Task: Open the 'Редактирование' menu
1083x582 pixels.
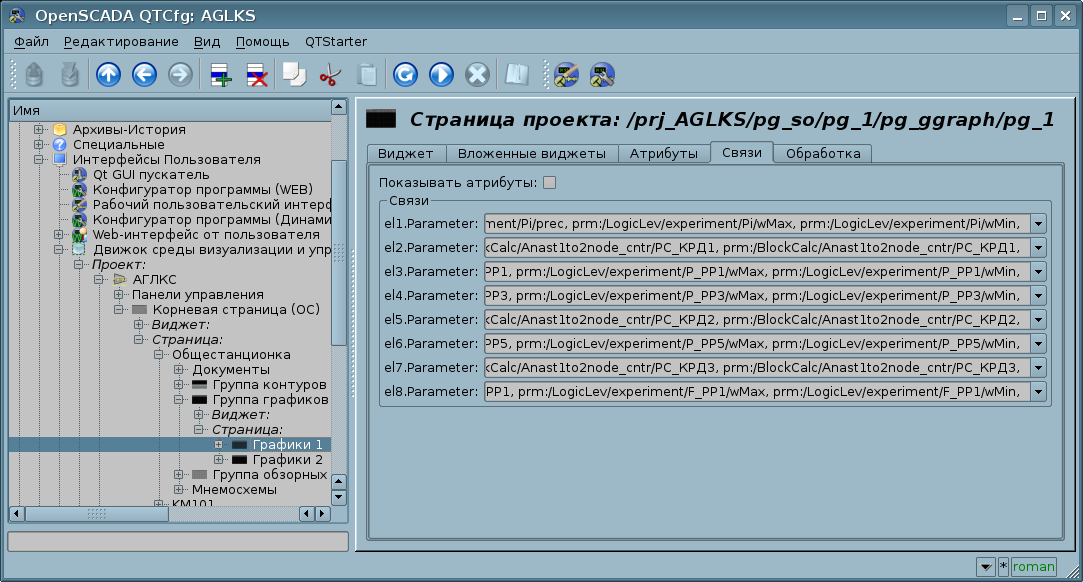Action: pos(121,41)
